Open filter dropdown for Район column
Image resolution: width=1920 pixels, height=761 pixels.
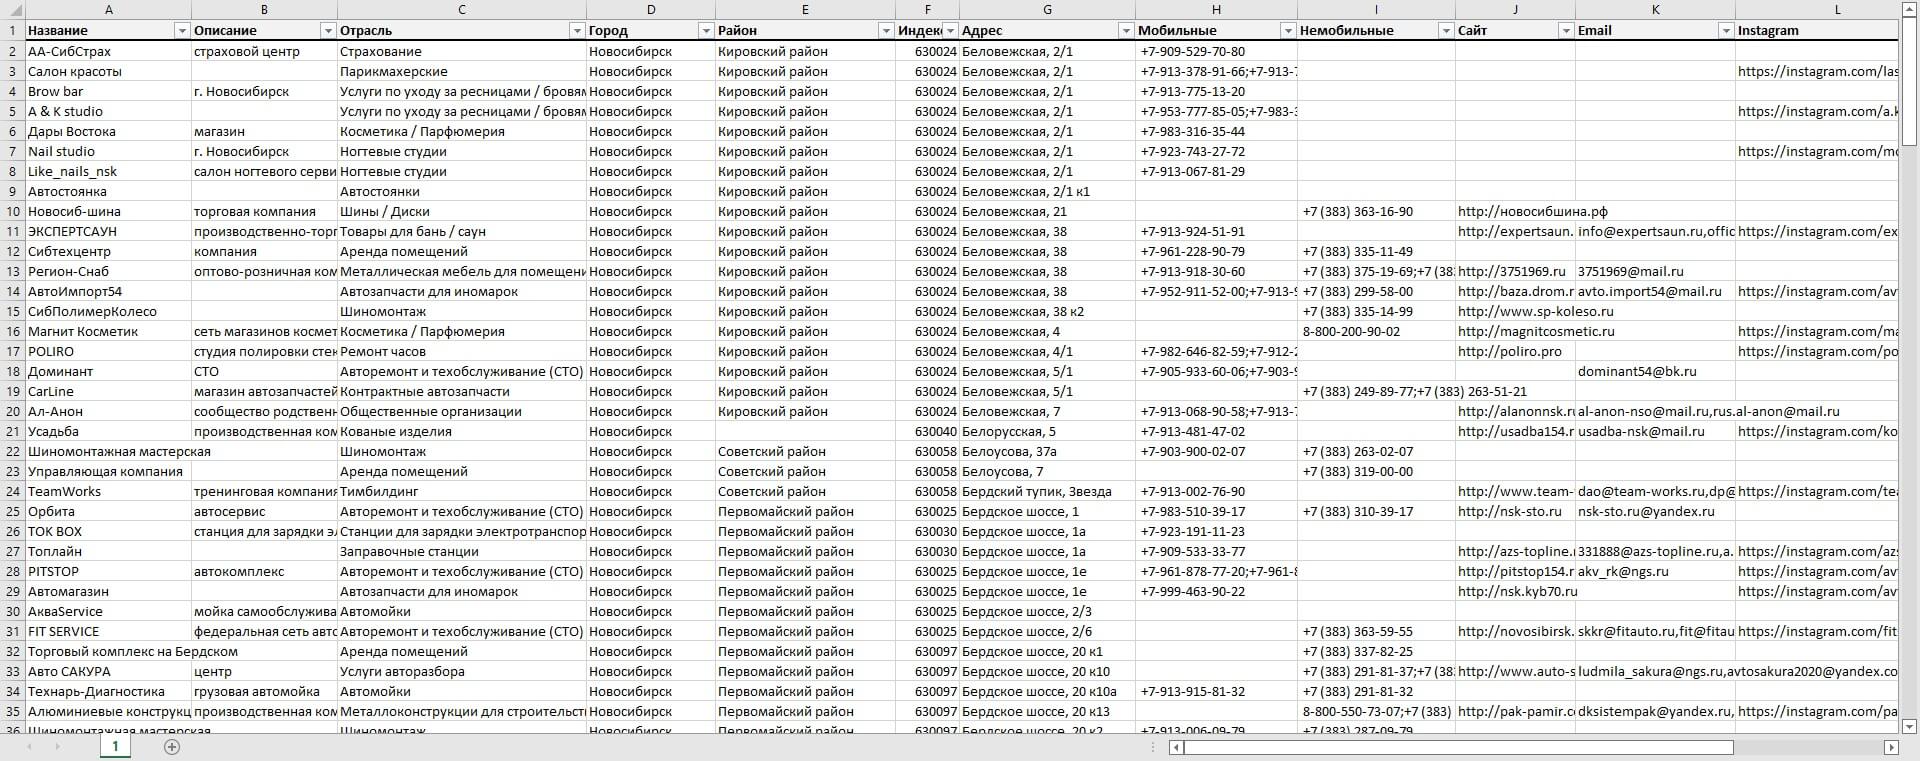pyautogui.click(x=886, y=31)
